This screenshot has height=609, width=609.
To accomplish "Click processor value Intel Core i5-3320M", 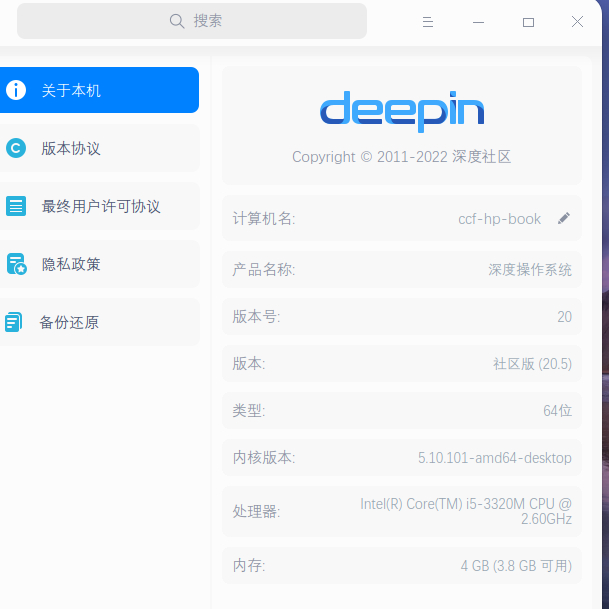I will 466,511.
